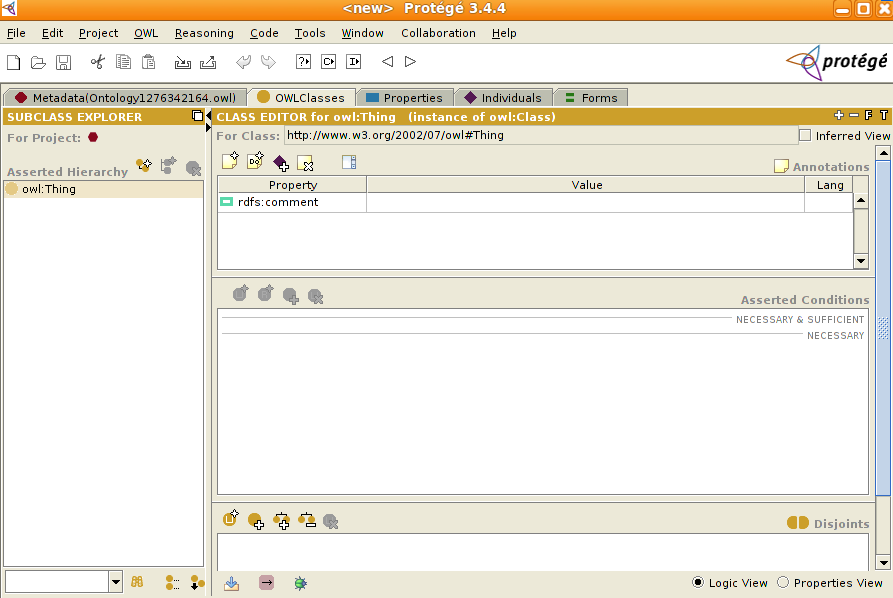This screenshot has height=598, width=893.
Task: Add all siblings to disjoints icon
Action: click(x=281, y=521)
